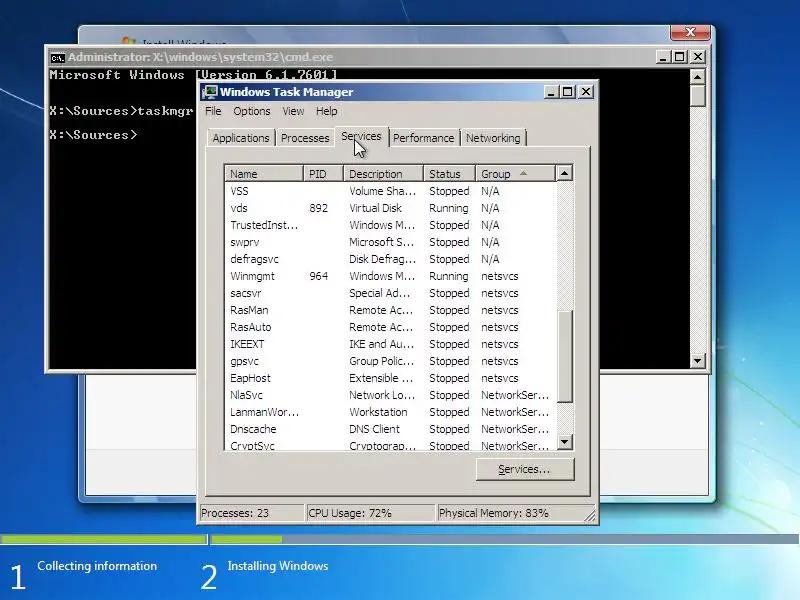Click the Collecting information step label
This screenshot has width=800, height=600.
pyautogui.click(x=97, y=566)
